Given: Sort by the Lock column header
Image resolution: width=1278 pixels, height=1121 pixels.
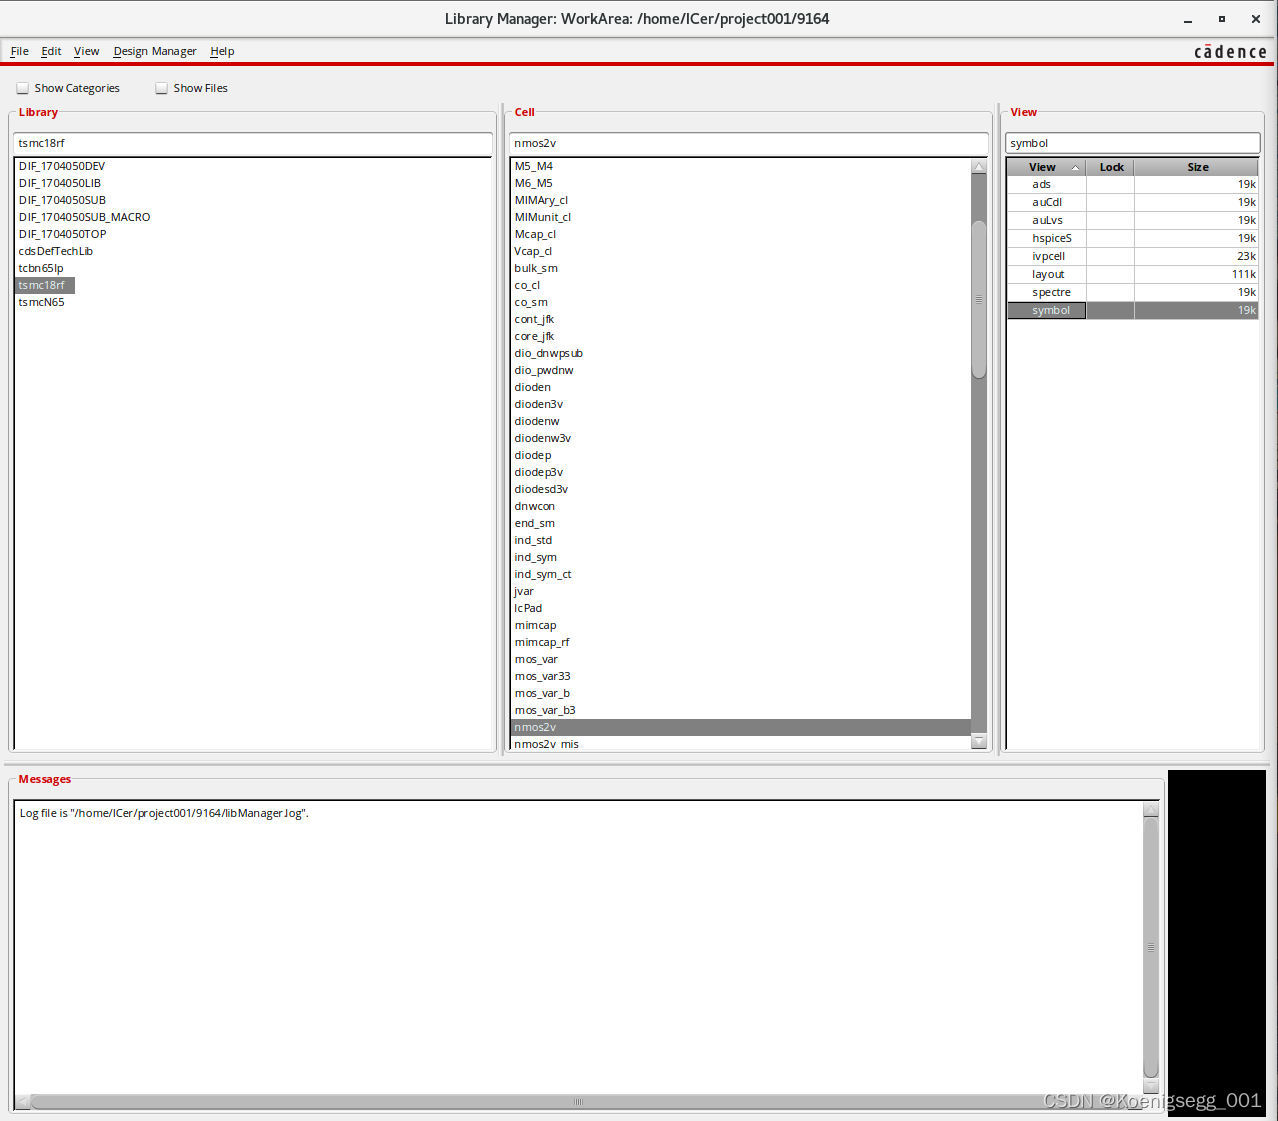Looking at the screenshot, I should click(x=1111, y=167).
